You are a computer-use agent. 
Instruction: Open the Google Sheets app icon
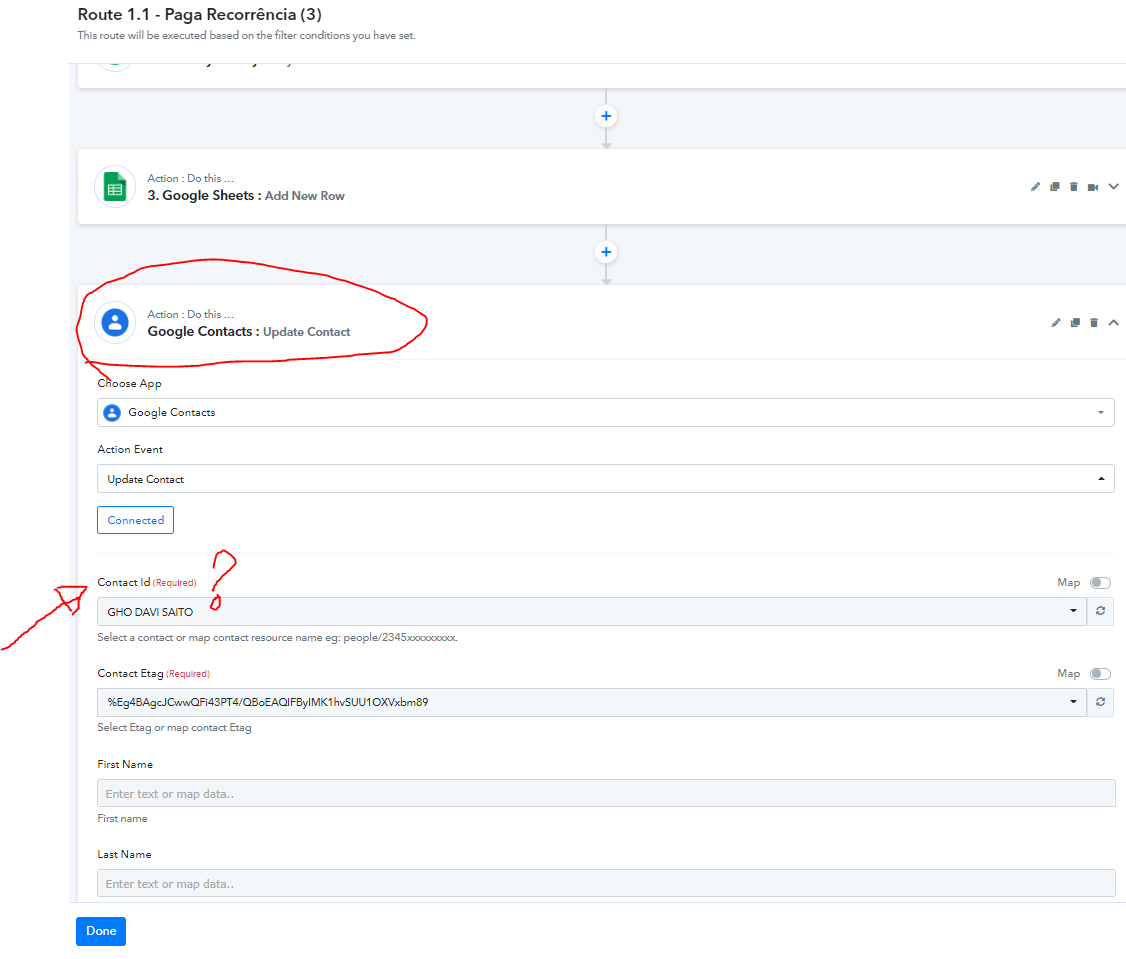[x=115, y=187]
